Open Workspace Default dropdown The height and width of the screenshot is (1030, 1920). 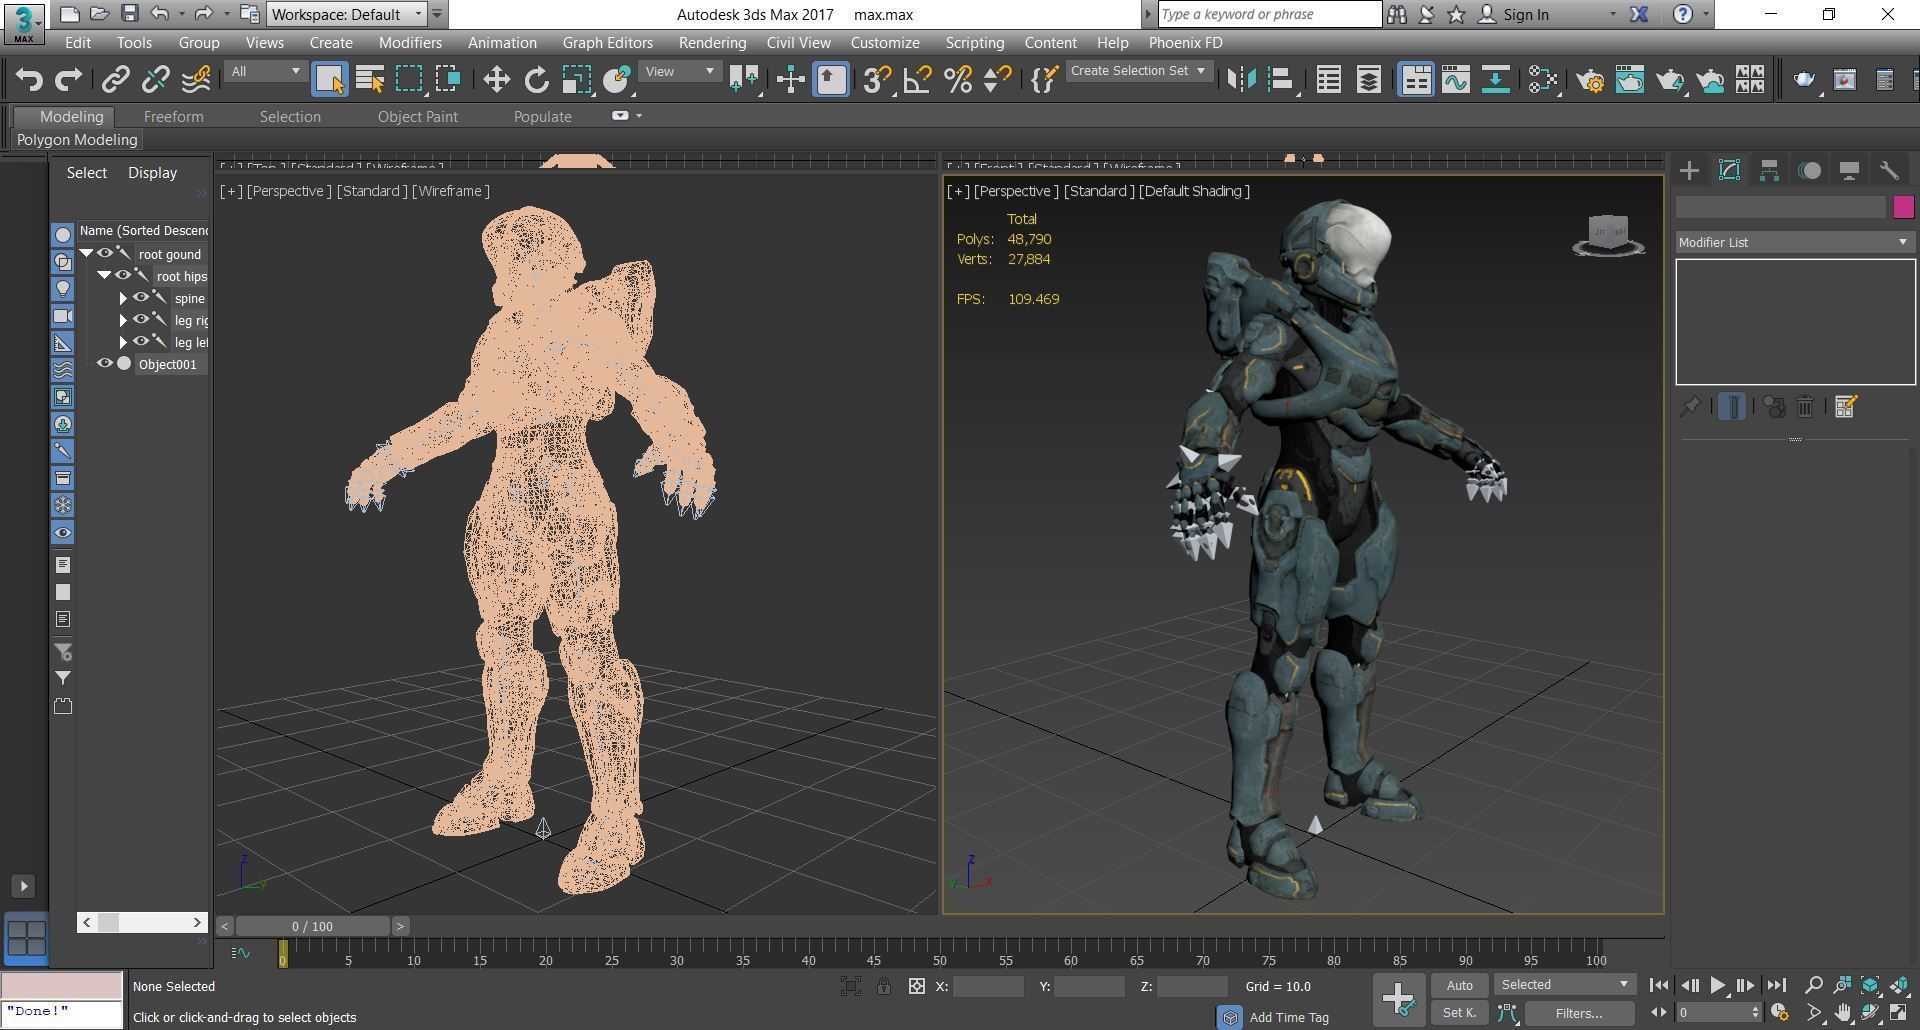pos(347,14)
